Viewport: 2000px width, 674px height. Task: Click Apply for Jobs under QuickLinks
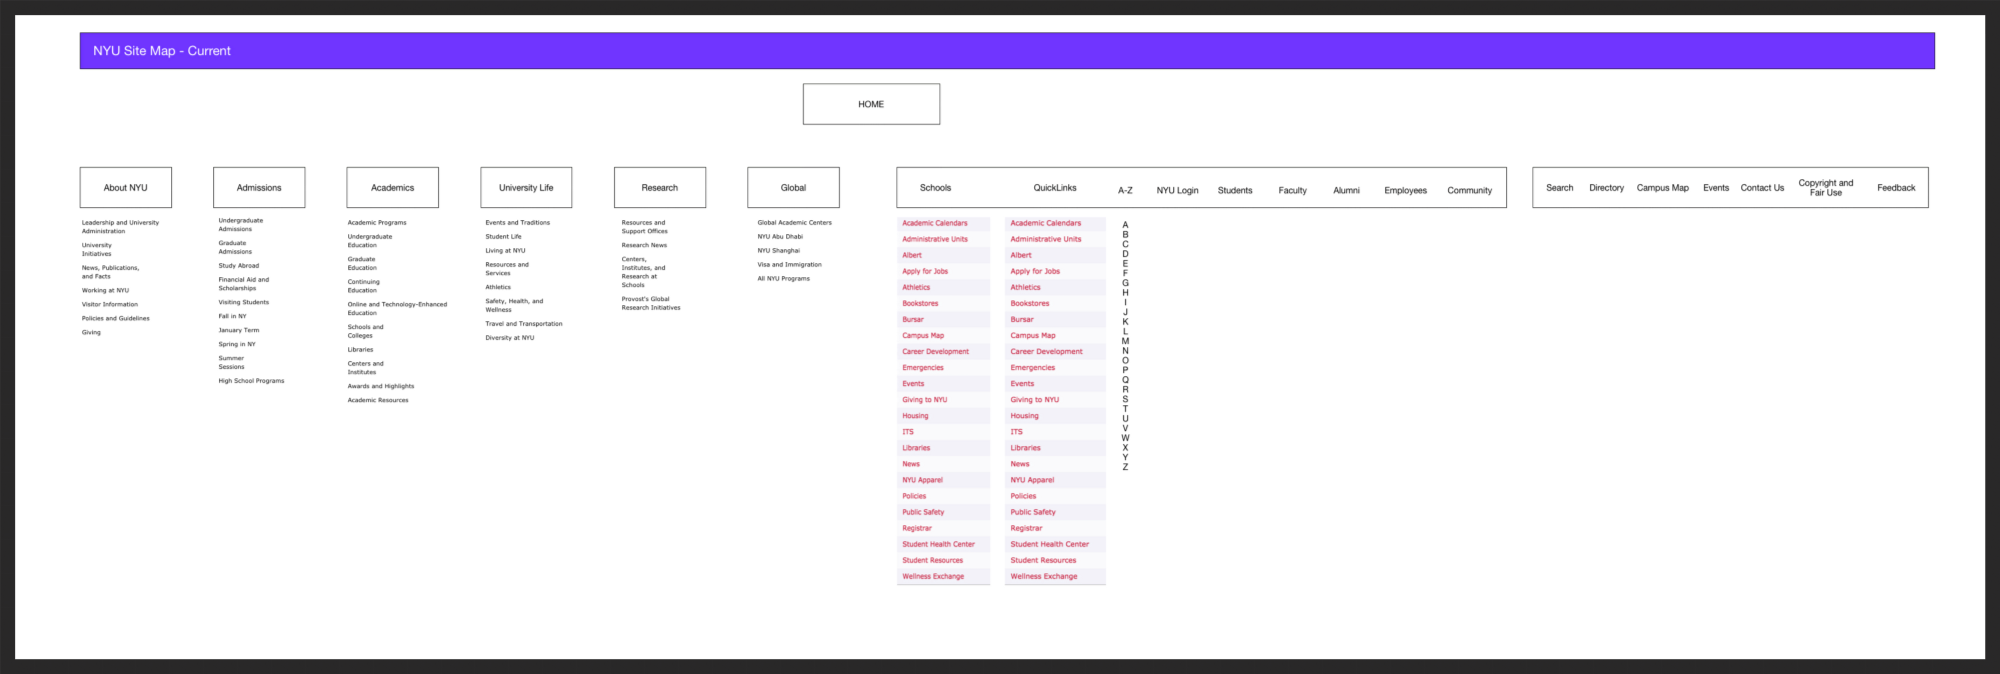tap(1035, 271)
